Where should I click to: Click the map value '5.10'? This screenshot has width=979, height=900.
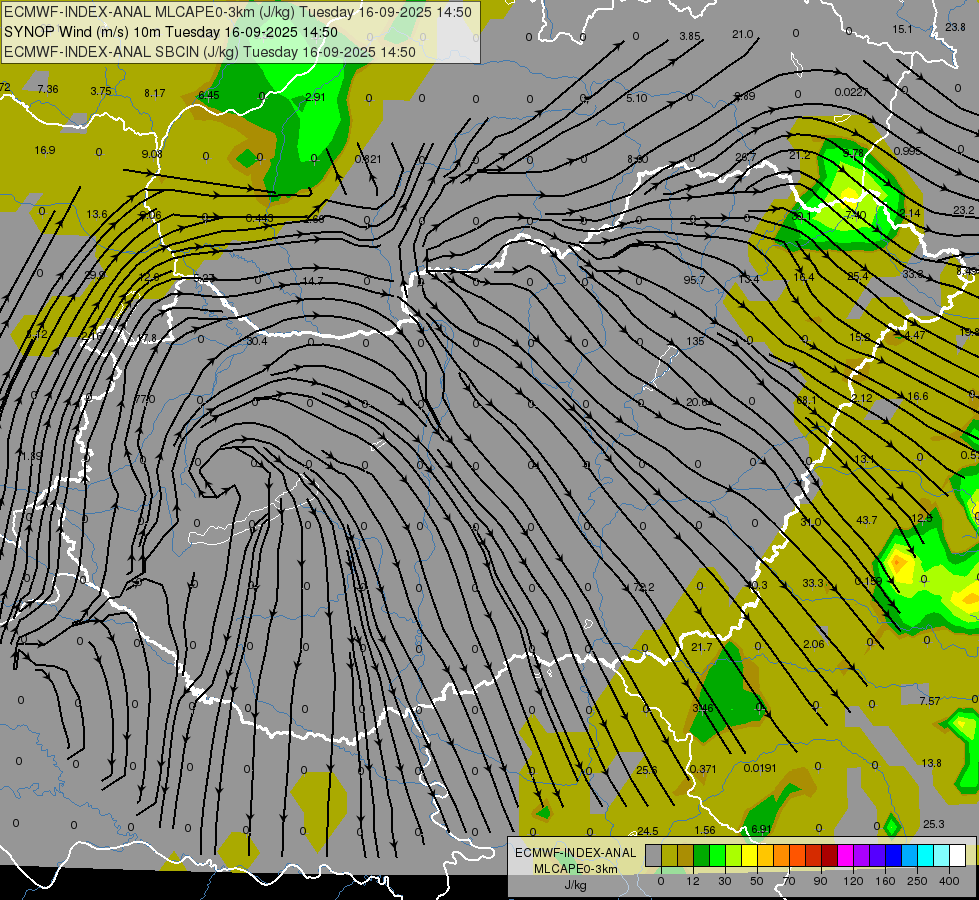tap(637, 98)
